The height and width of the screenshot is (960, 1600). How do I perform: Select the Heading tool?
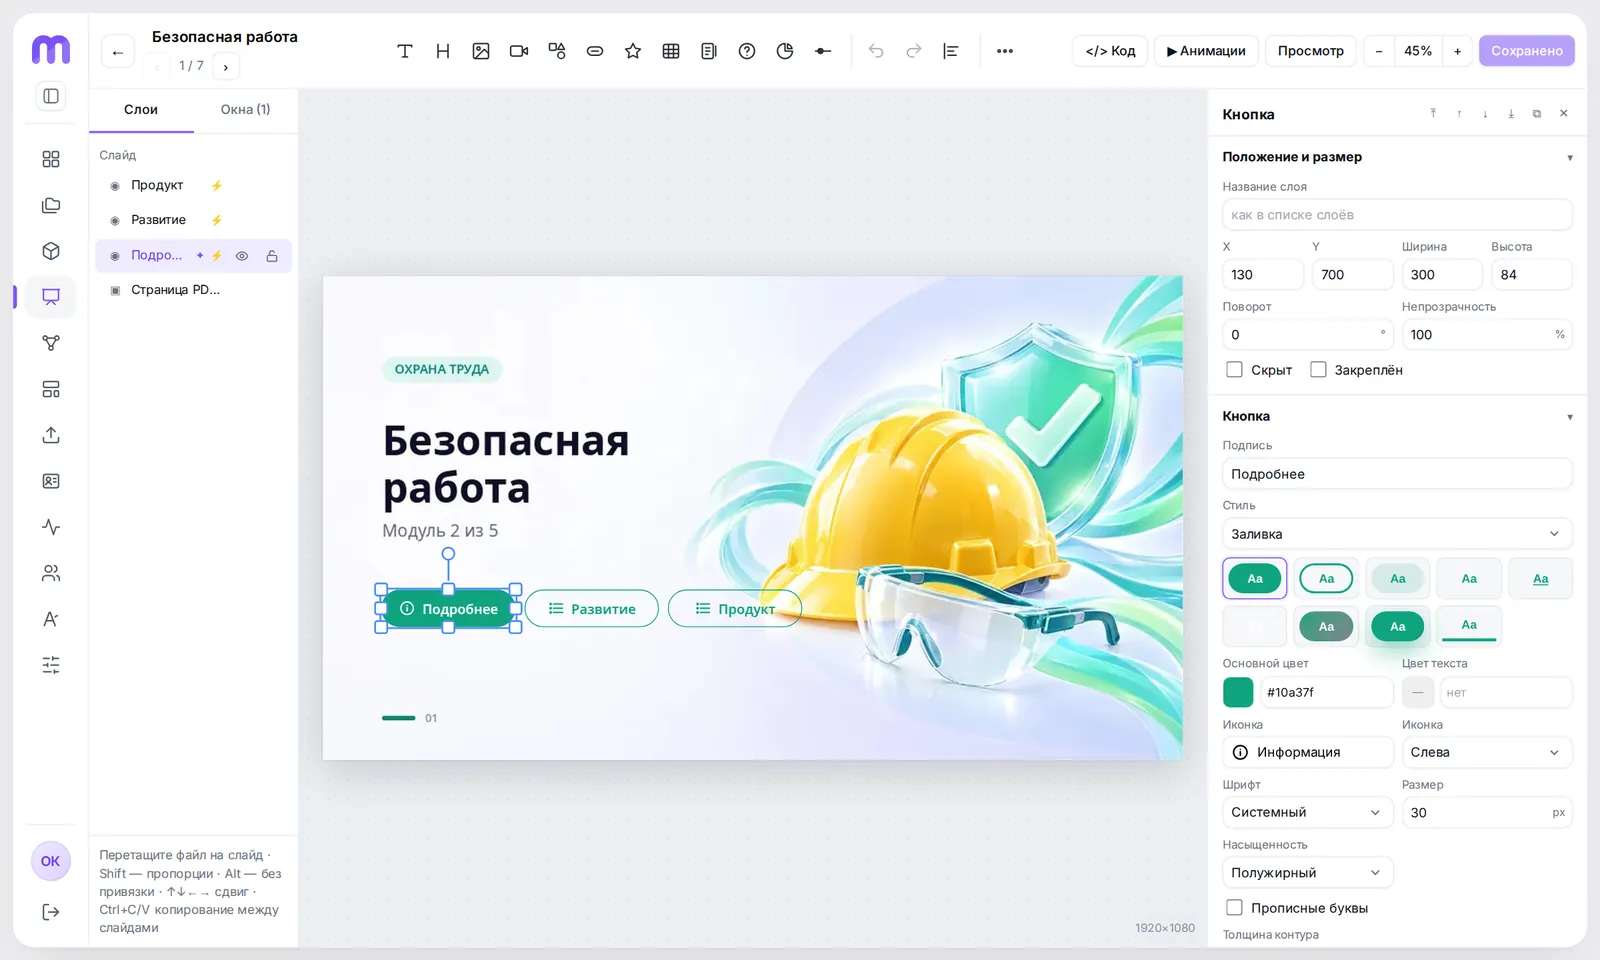pyautogui.click(x=443, y=51)
